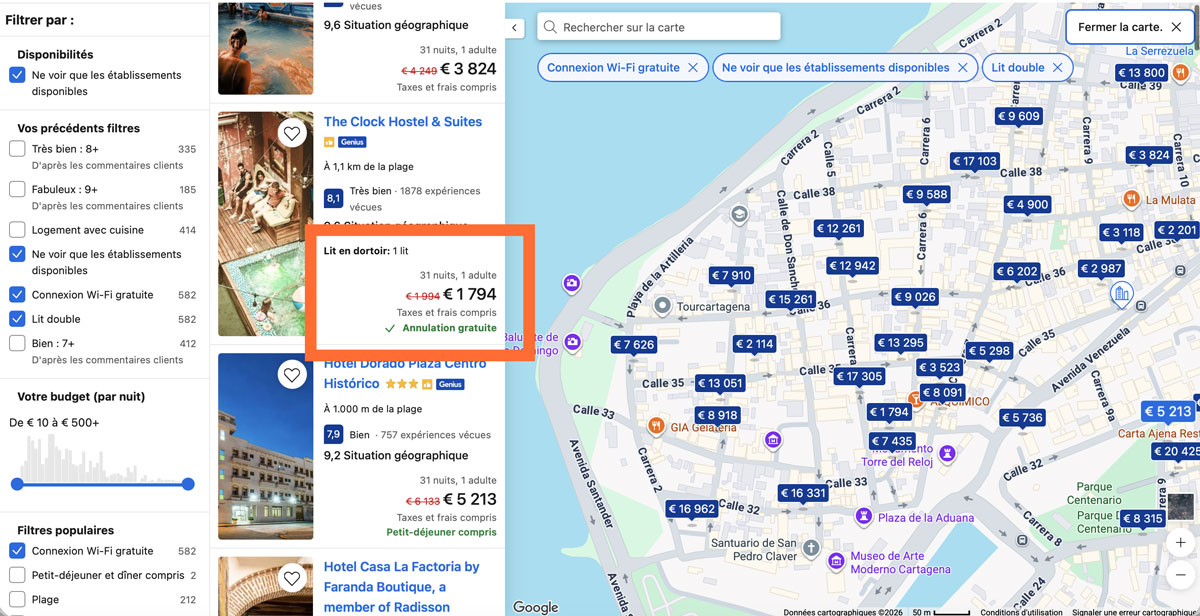1200x616 pixels.
Task: Zoom in on the map
Action: [x=1181, y=542]
